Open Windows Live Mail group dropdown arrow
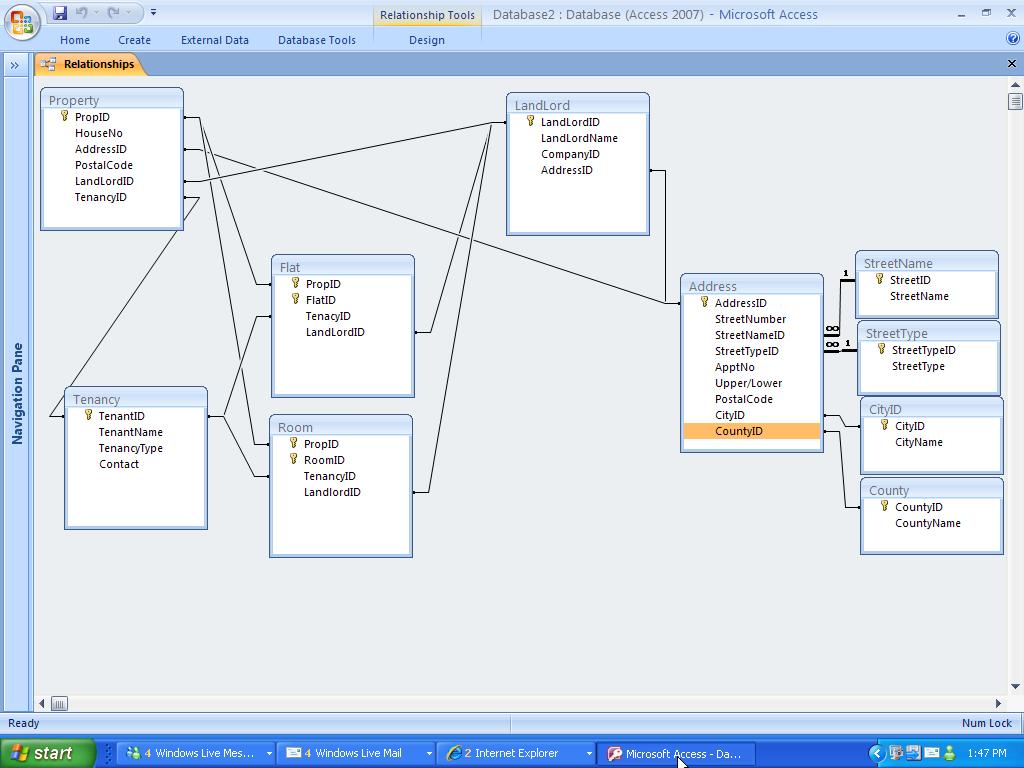1024x768 pixels. [429, 753]
